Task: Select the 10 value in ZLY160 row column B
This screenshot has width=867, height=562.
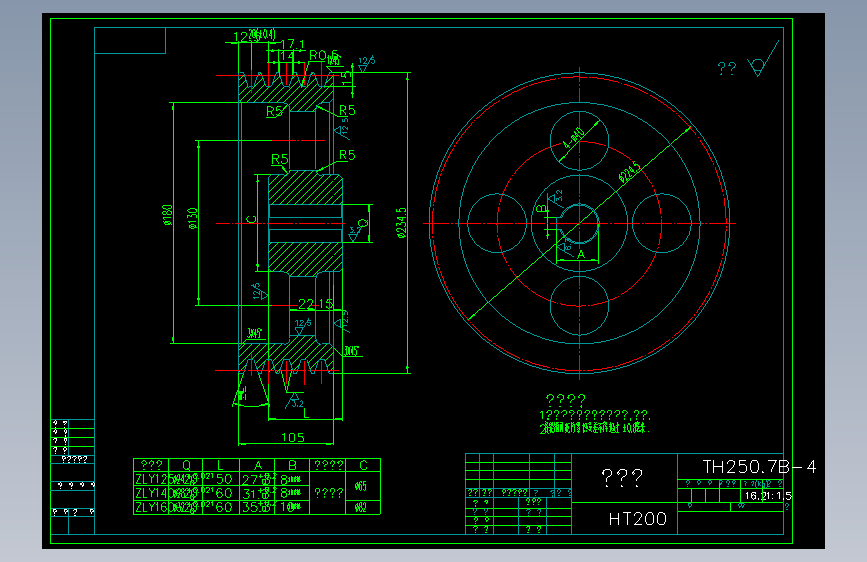Action: [x=288, y=507]
